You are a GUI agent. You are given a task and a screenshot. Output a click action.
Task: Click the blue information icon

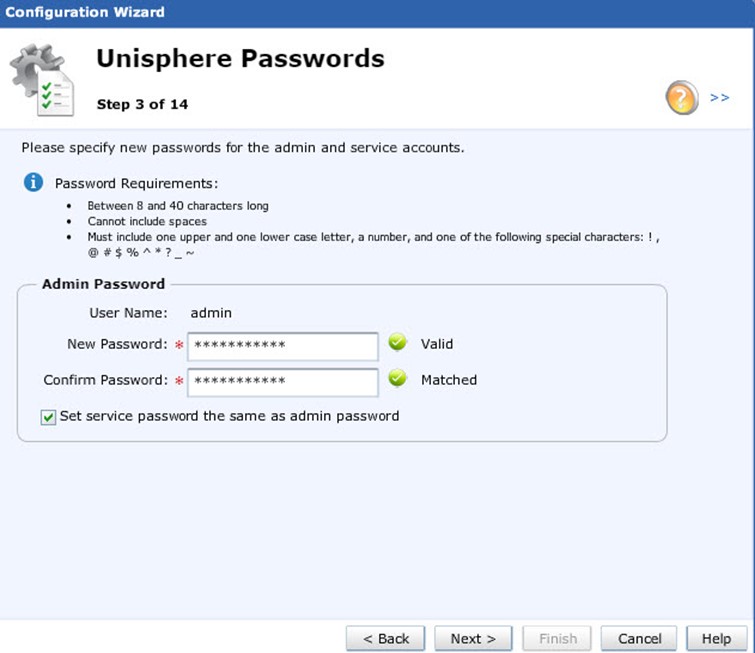click(33, 183)
